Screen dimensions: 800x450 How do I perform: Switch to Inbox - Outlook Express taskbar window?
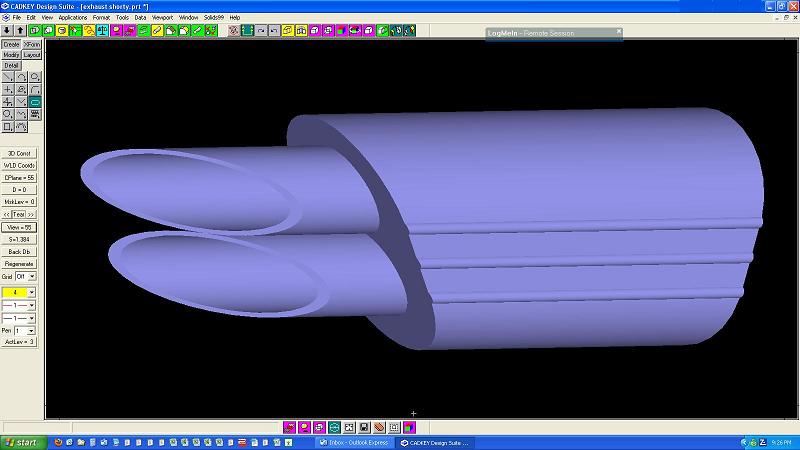(x=354, y=442)
